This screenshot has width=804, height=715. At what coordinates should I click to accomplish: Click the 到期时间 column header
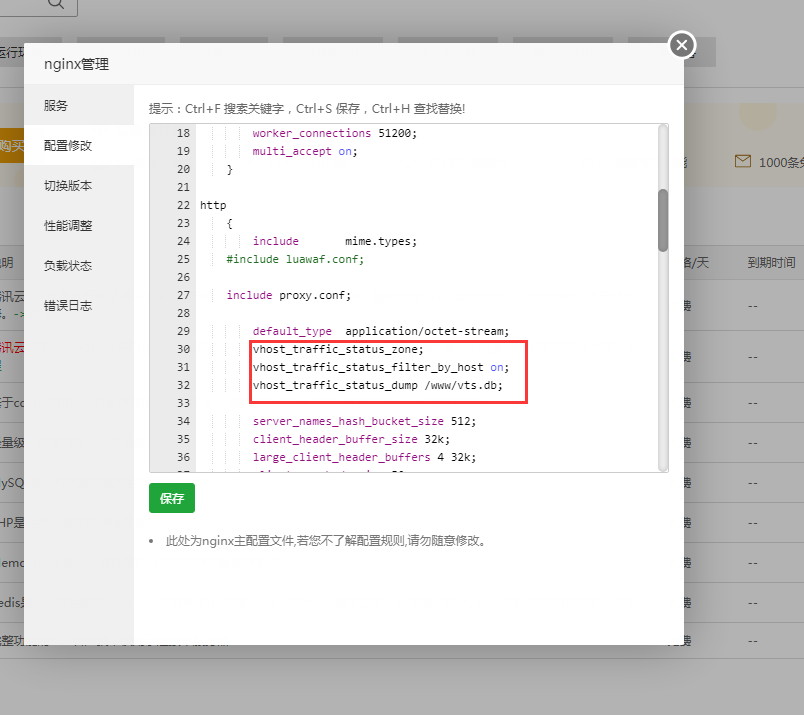[771, 263]
